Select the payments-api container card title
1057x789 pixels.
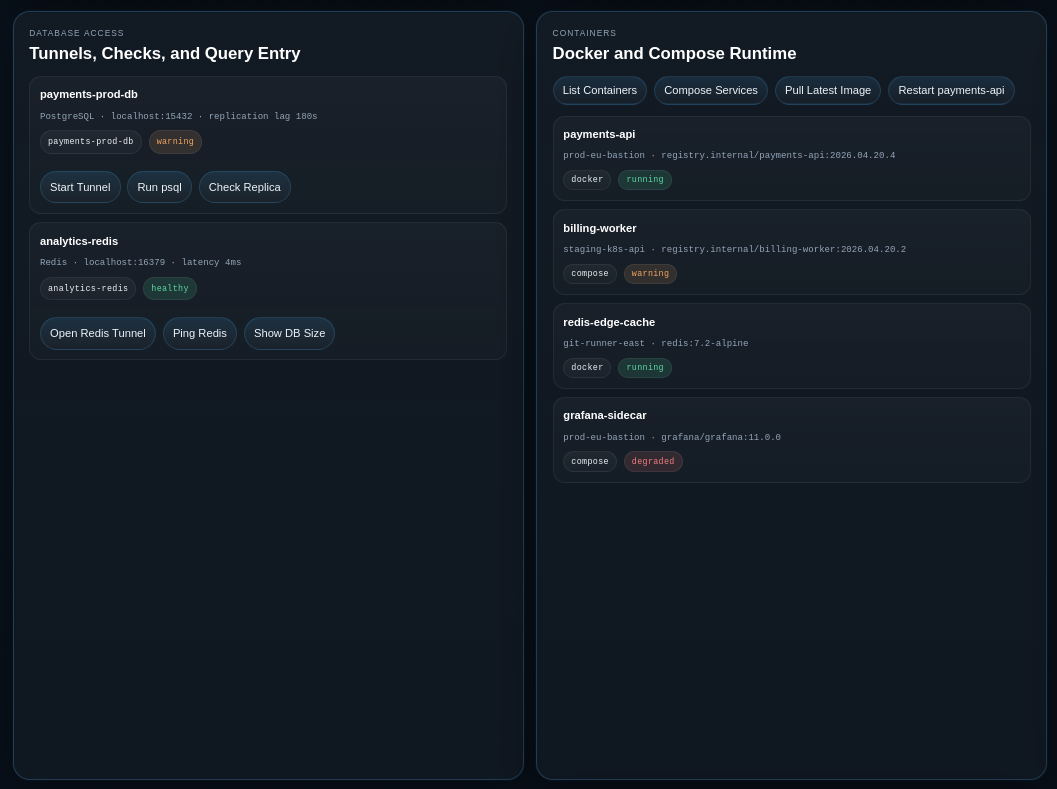click(598, 134)
